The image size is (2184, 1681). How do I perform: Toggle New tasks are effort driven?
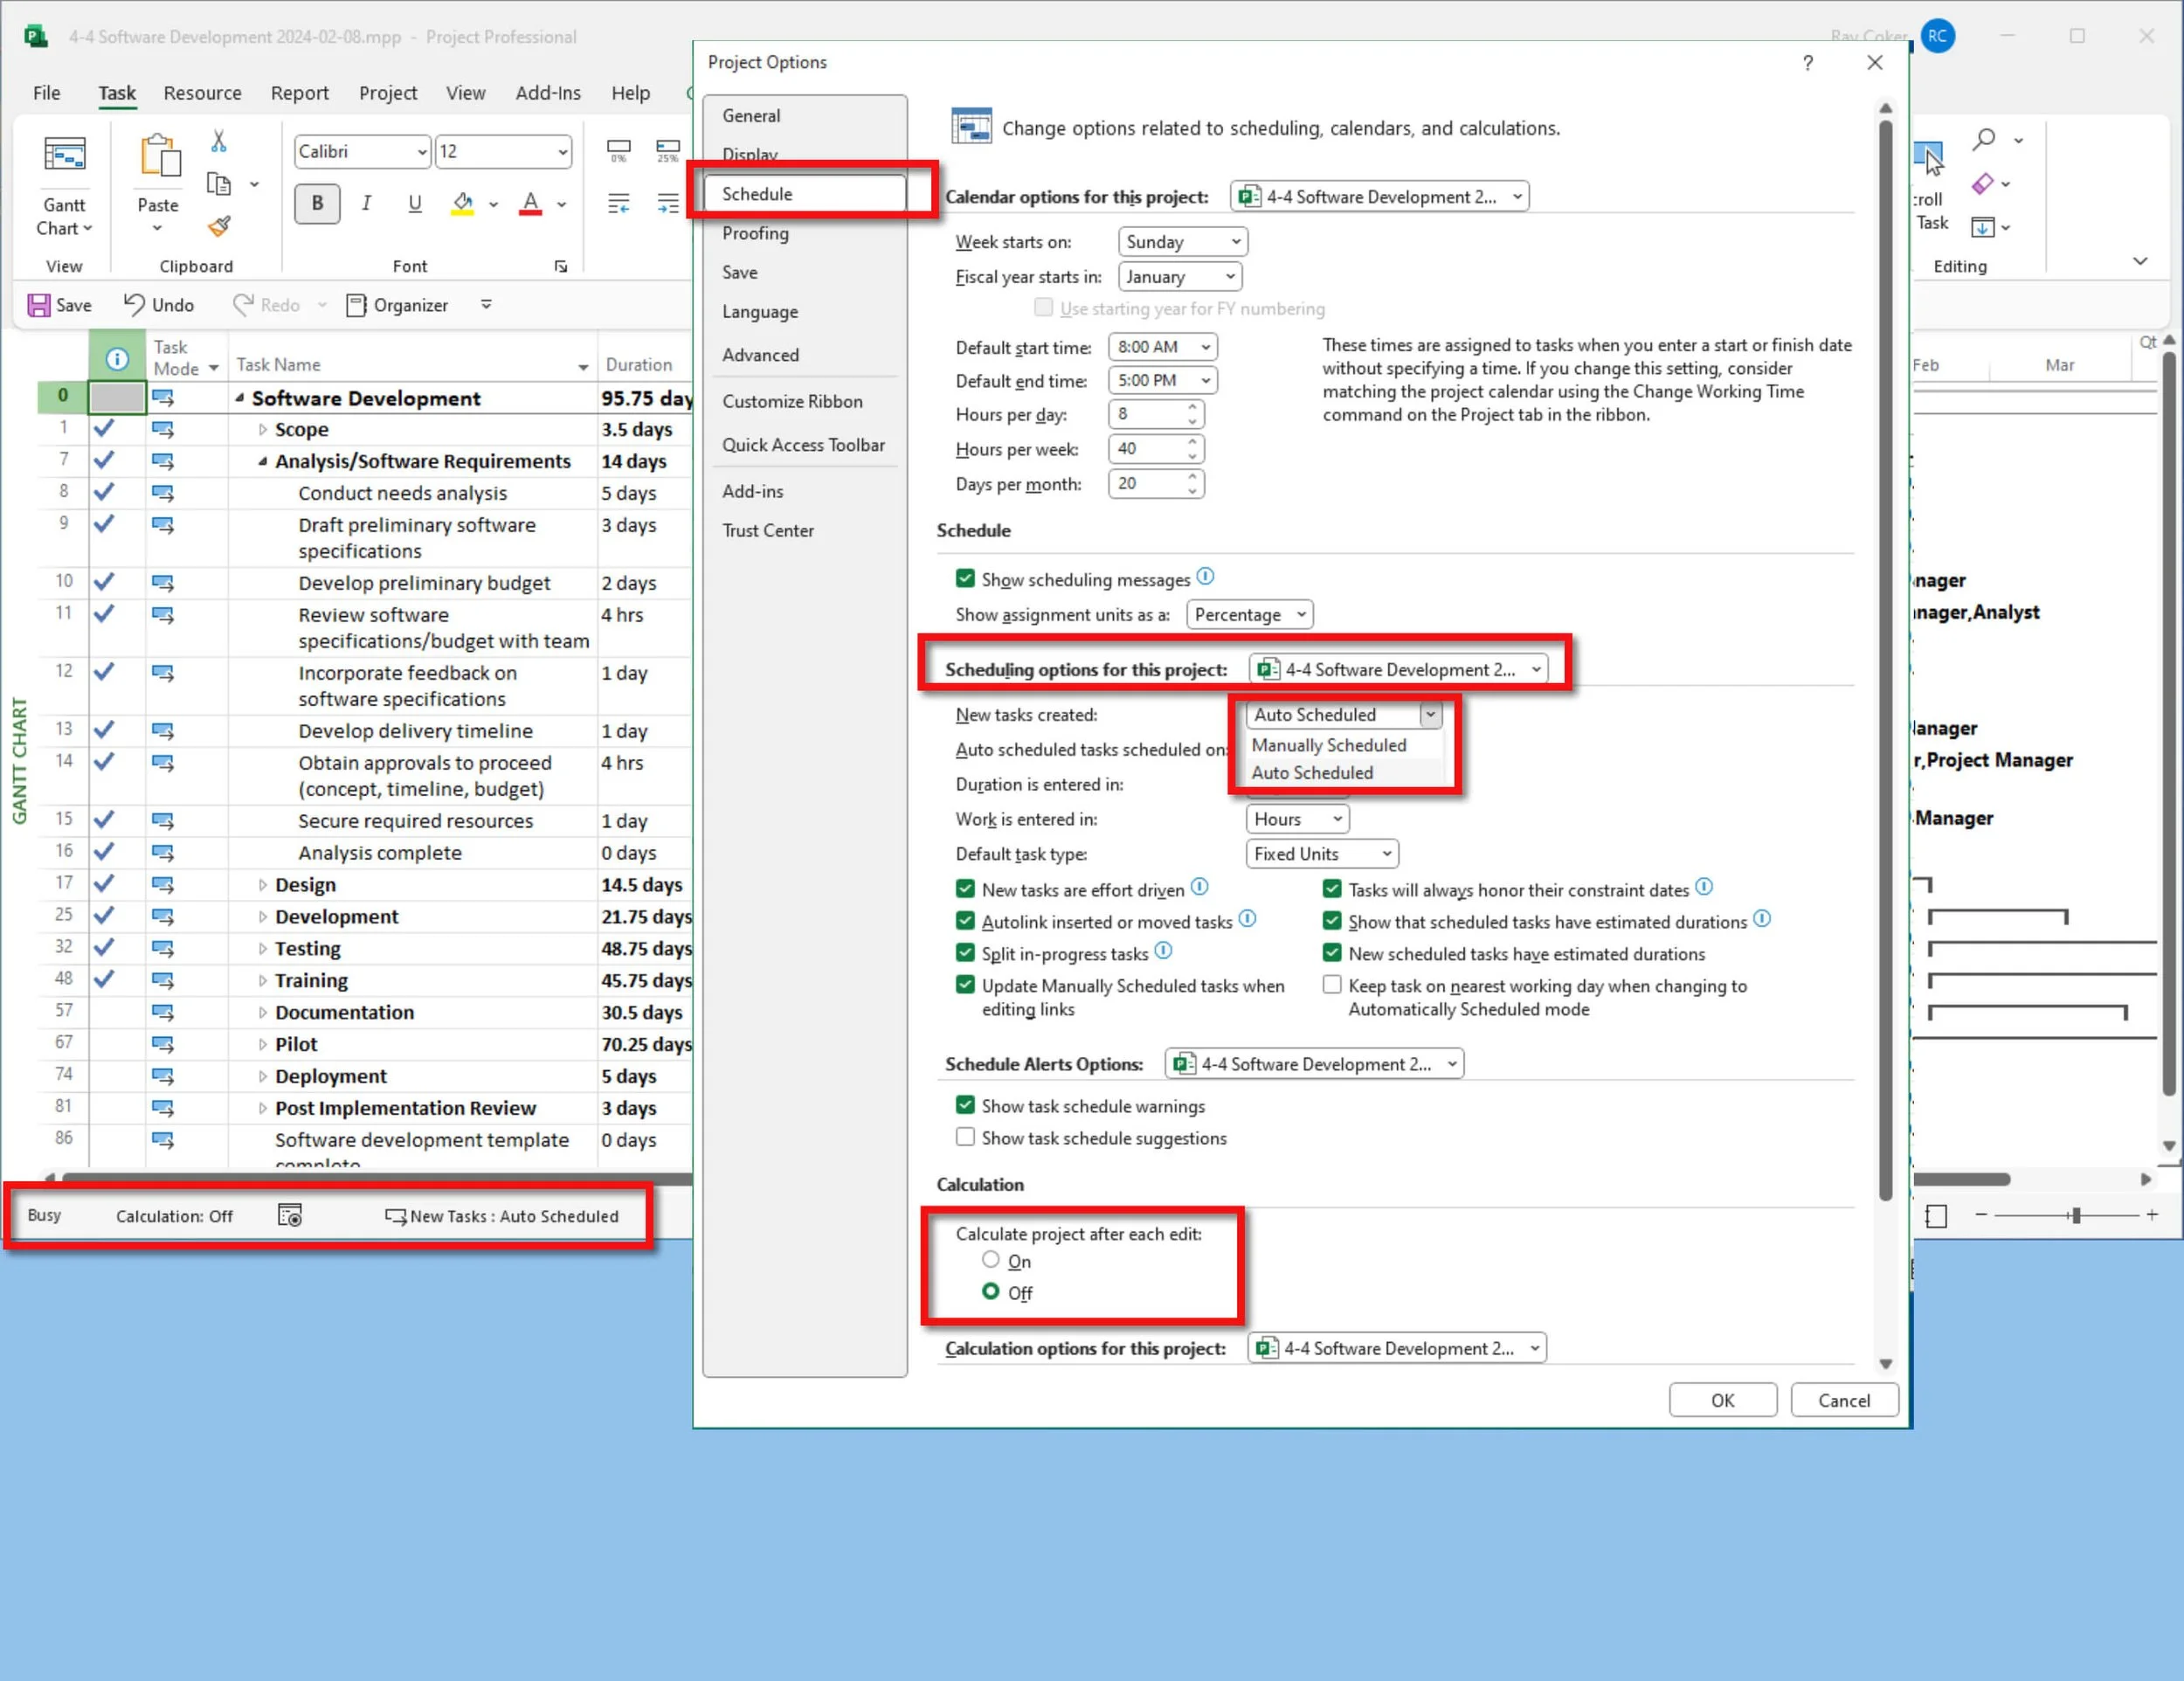tap(965, 888)
